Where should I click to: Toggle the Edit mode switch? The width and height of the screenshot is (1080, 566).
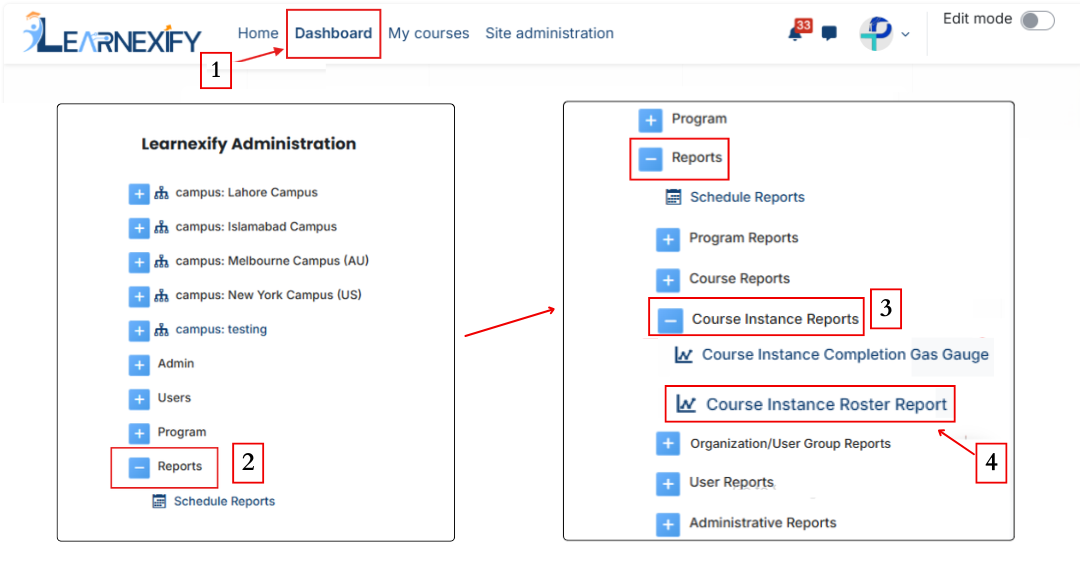click(1037, 21)
